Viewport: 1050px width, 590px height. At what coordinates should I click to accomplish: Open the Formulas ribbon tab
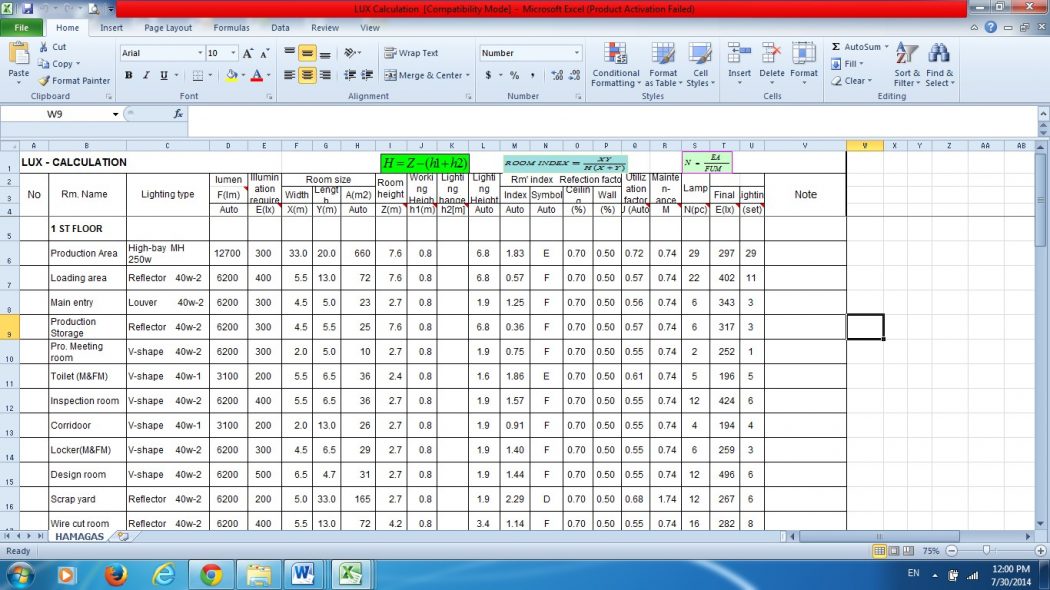point(231,28)
